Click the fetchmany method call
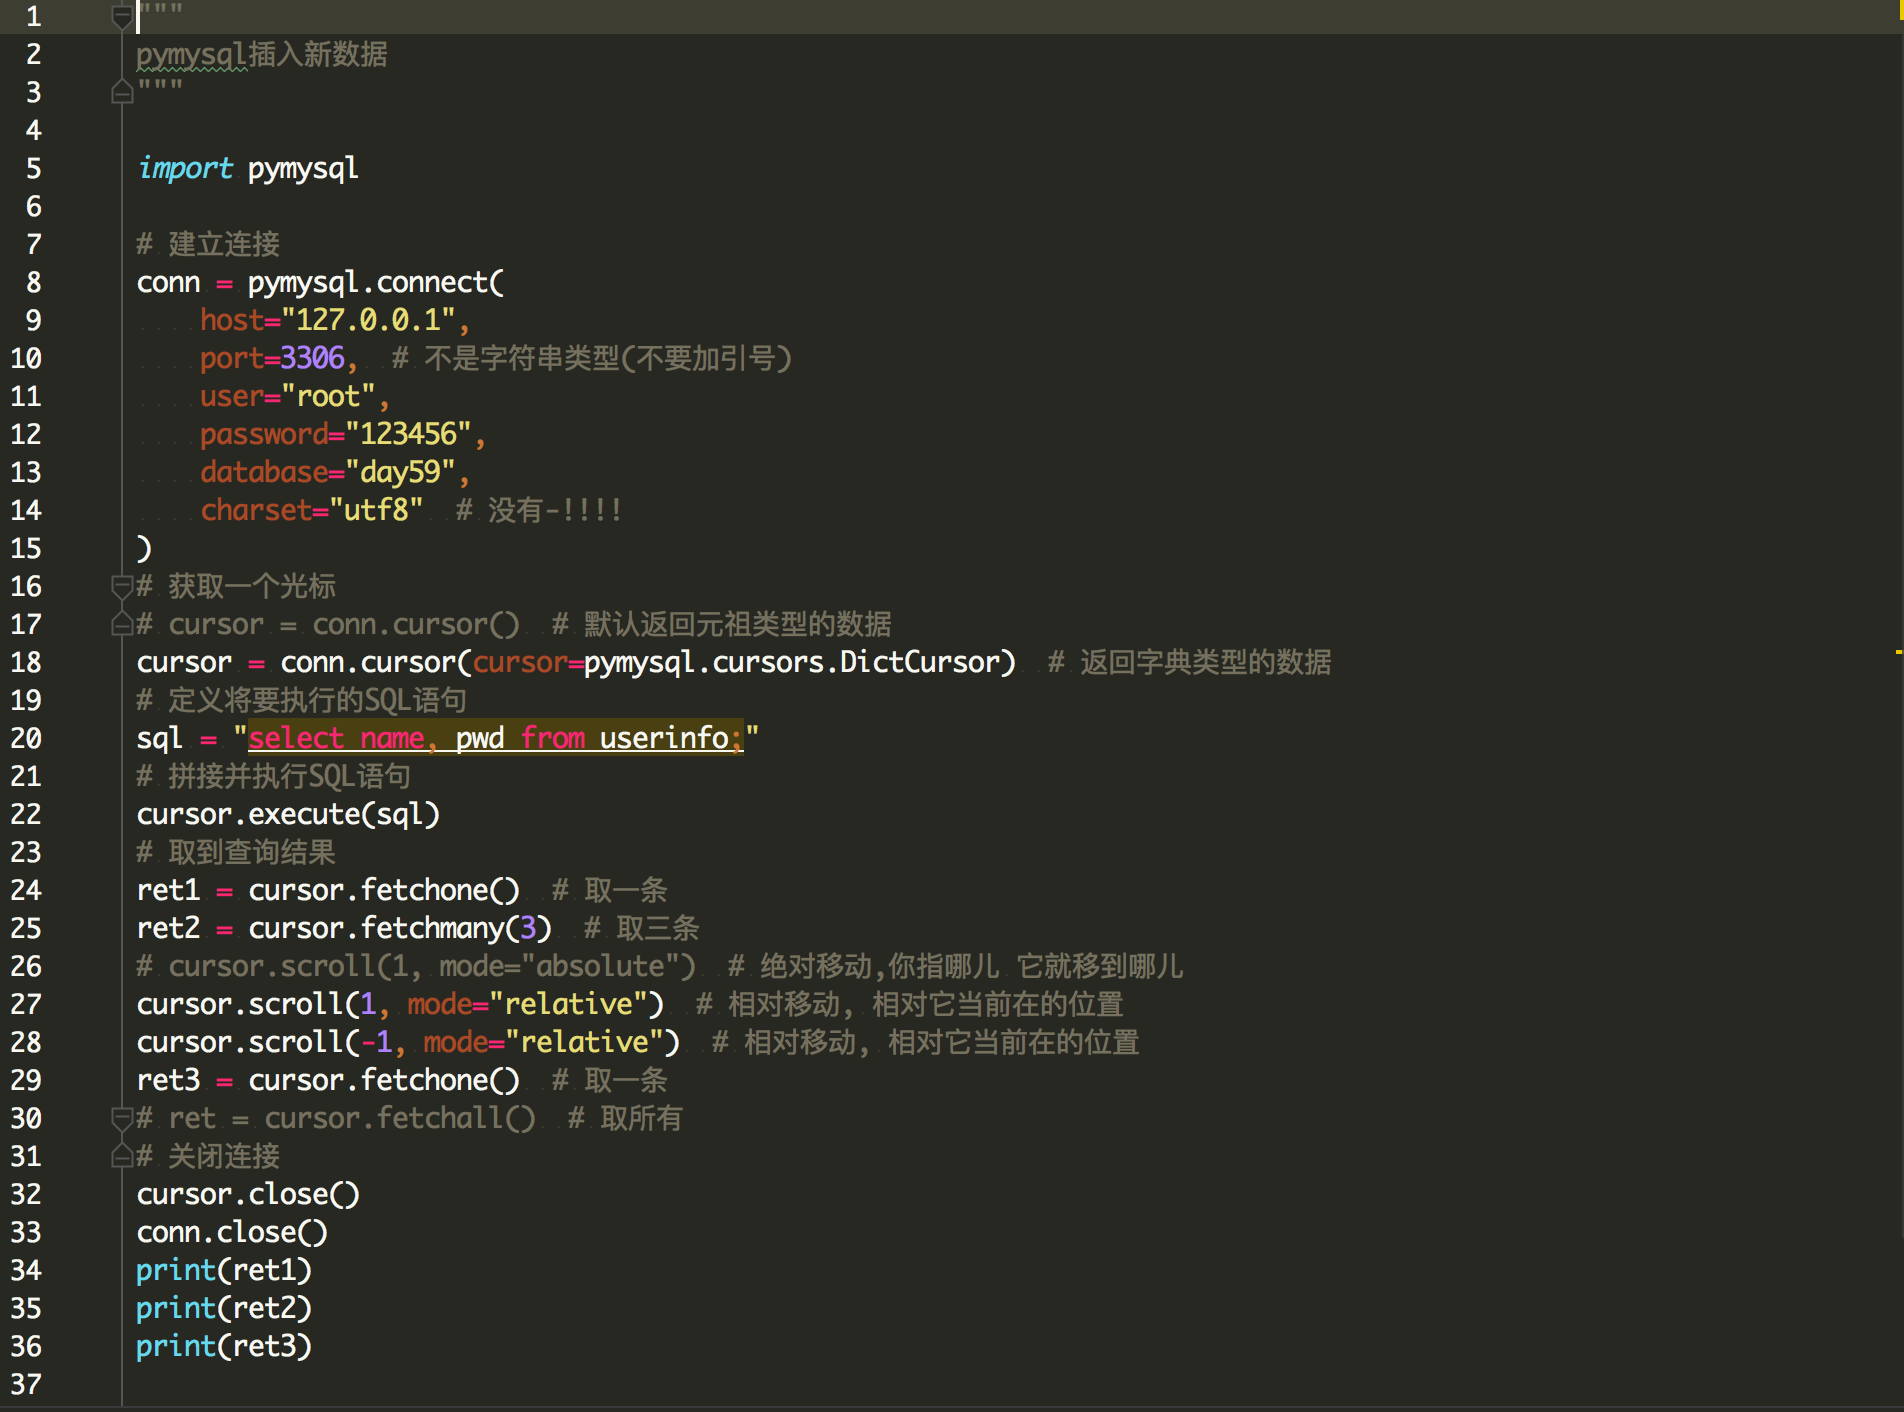 431,929
